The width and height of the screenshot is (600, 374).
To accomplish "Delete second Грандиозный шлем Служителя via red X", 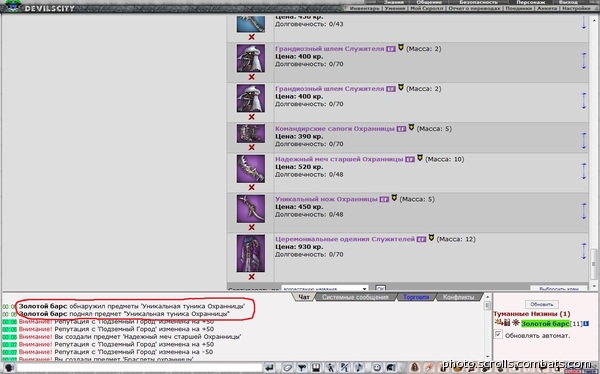I will point(251,117).
